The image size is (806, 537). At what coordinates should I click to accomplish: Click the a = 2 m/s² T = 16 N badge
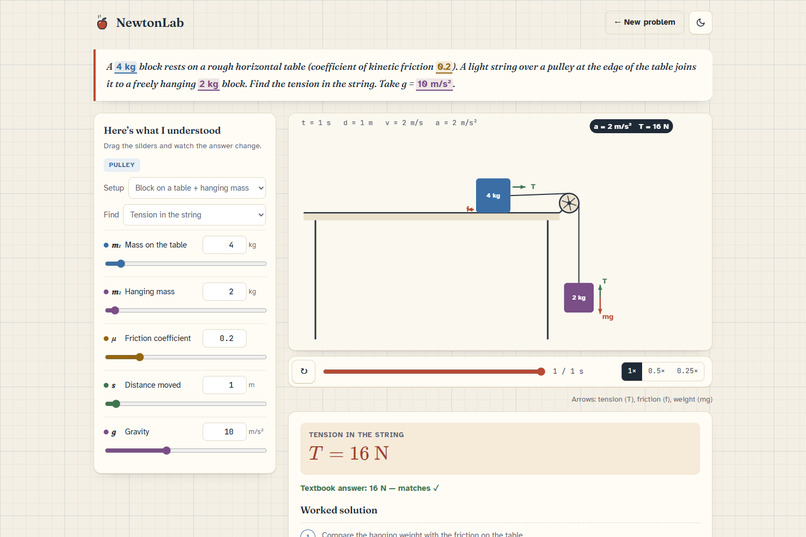(x=631, y=126)
